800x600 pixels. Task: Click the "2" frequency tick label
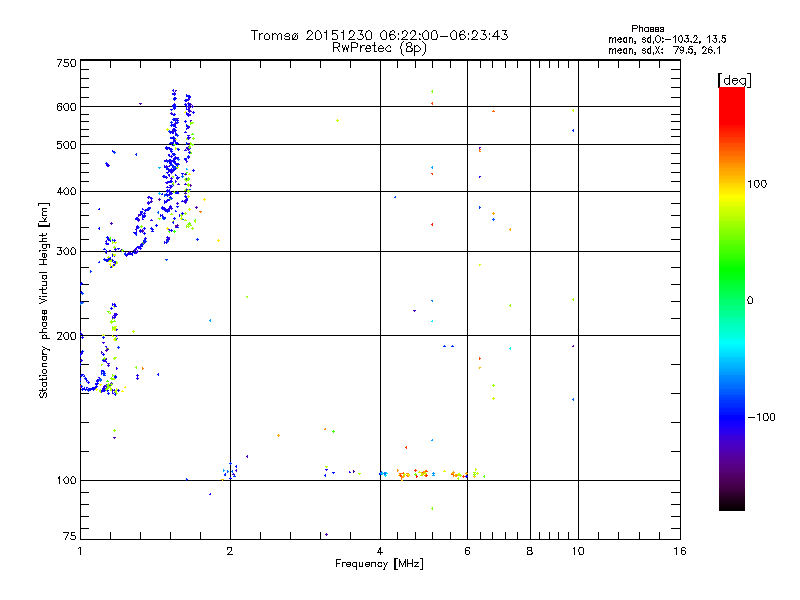[x=230, y=551]
